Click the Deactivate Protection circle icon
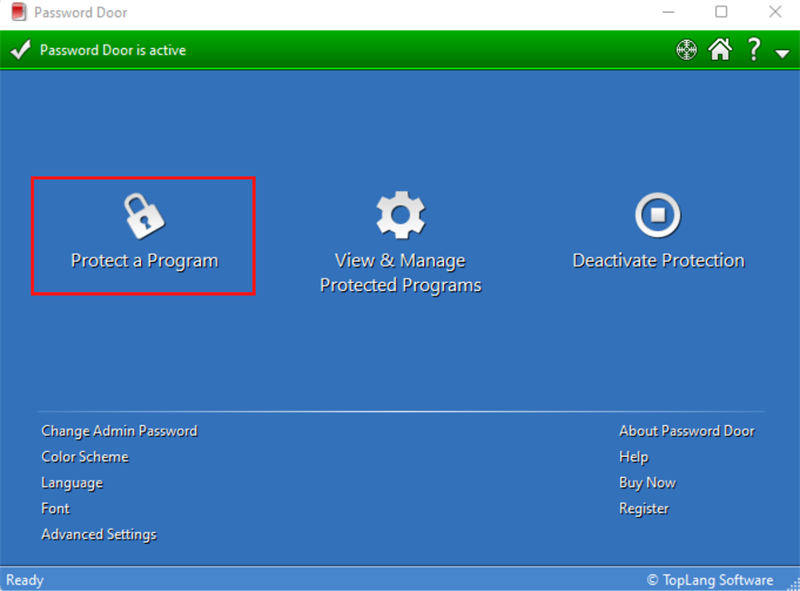Viewport: 800px width, 591px height. tap(657, 213)
